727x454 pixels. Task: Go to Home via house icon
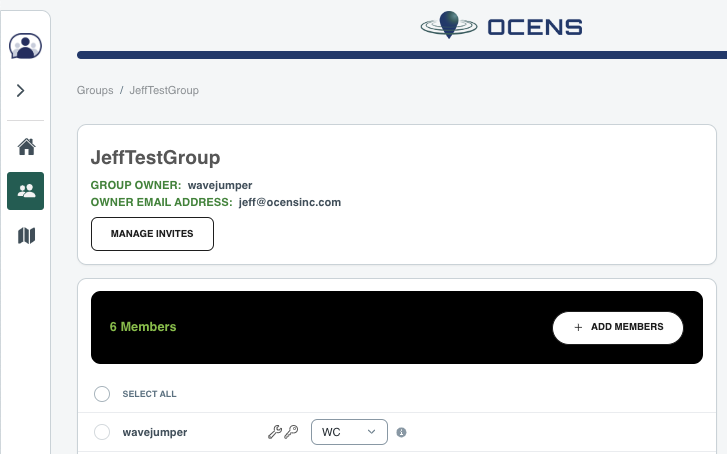point(26,147)
